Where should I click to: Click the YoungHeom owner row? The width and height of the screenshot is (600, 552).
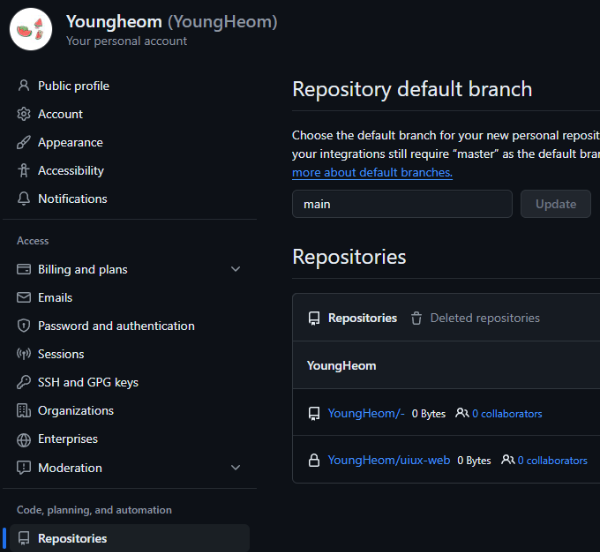pos(446,365)
